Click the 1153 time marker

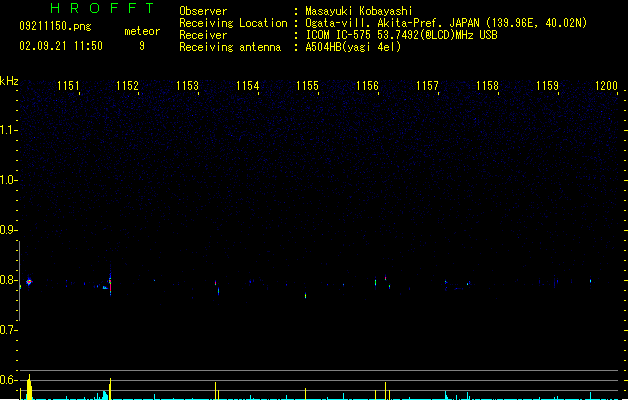187,86
